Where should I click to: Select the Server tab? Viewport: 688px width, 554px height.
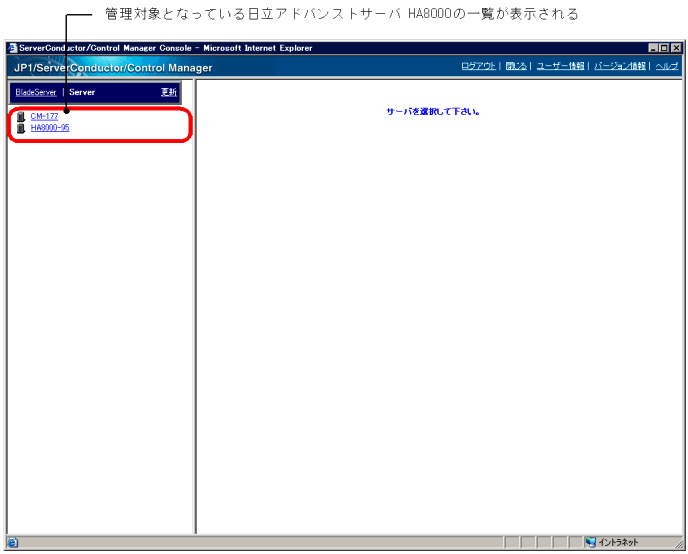pos(82,92)
